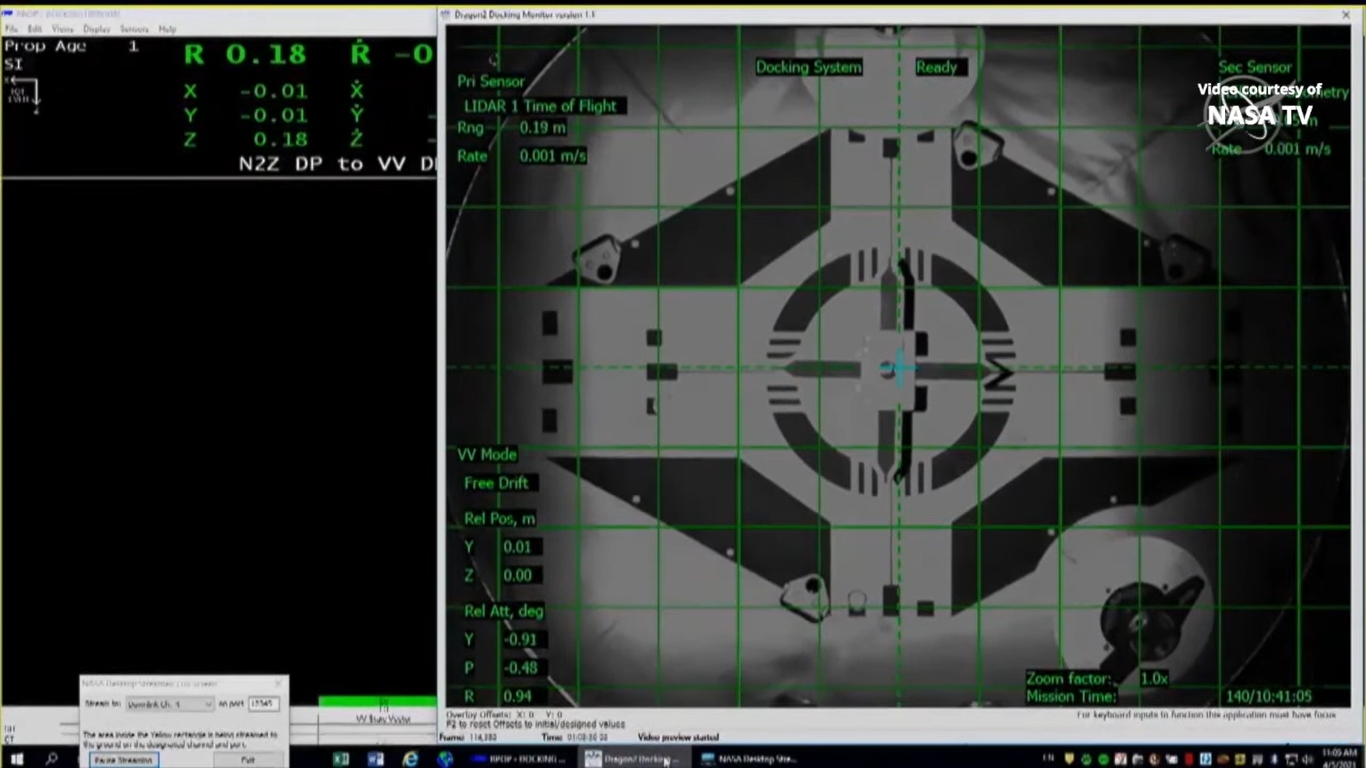Click the 'Video preview started' status text
1366x768 pixels.
tap(678, 737)
